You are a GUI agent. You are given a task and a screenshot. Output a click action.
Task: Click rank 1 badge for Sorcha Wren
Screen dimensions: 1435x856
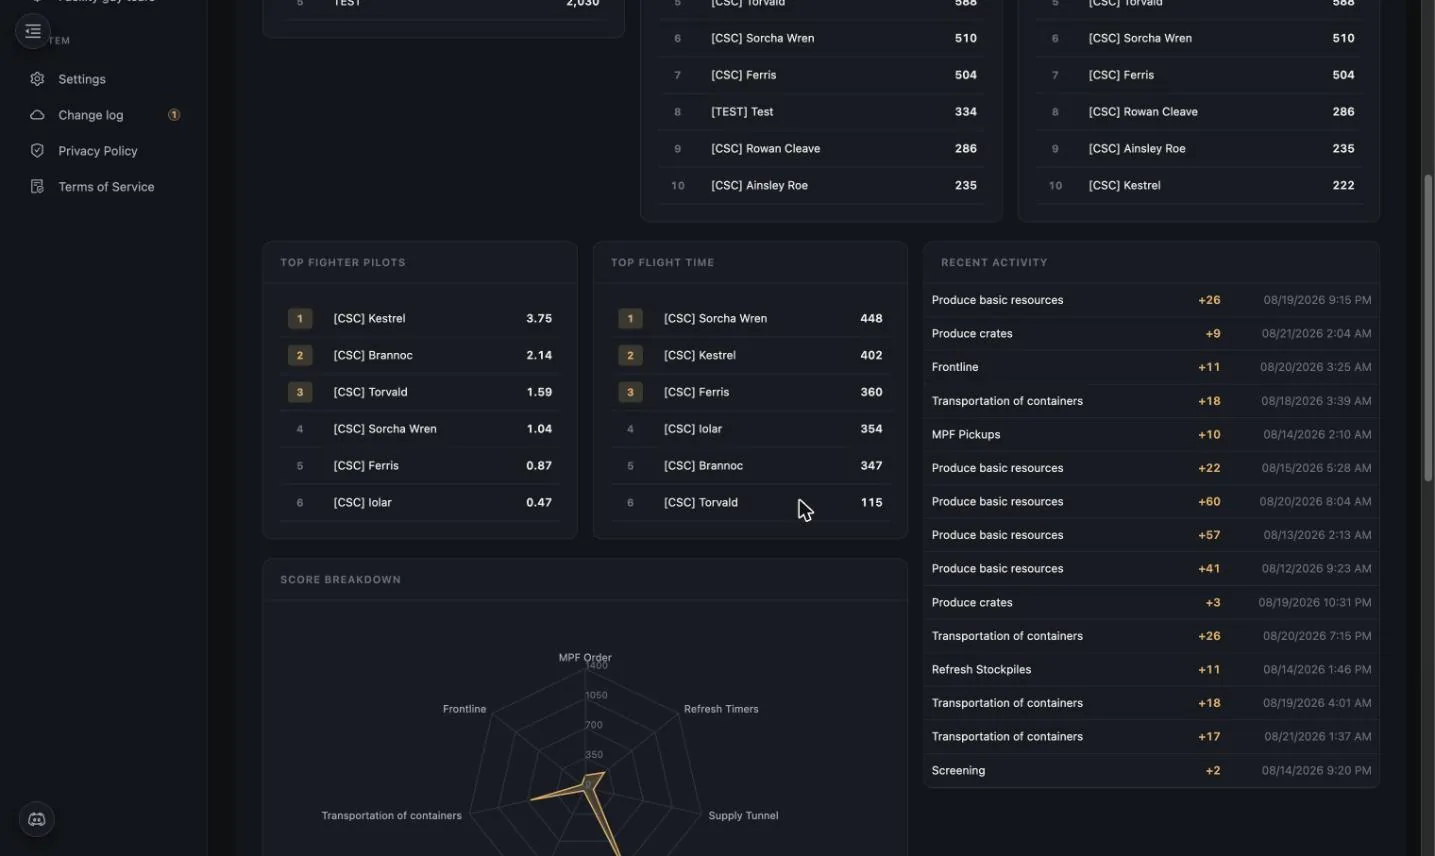630,319
